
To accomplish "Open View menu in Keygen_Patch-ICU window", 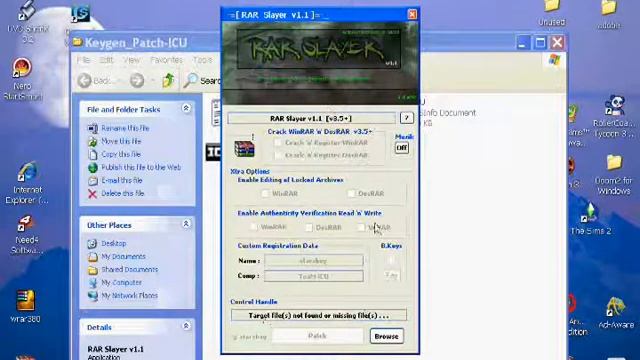I will [131, 60].
